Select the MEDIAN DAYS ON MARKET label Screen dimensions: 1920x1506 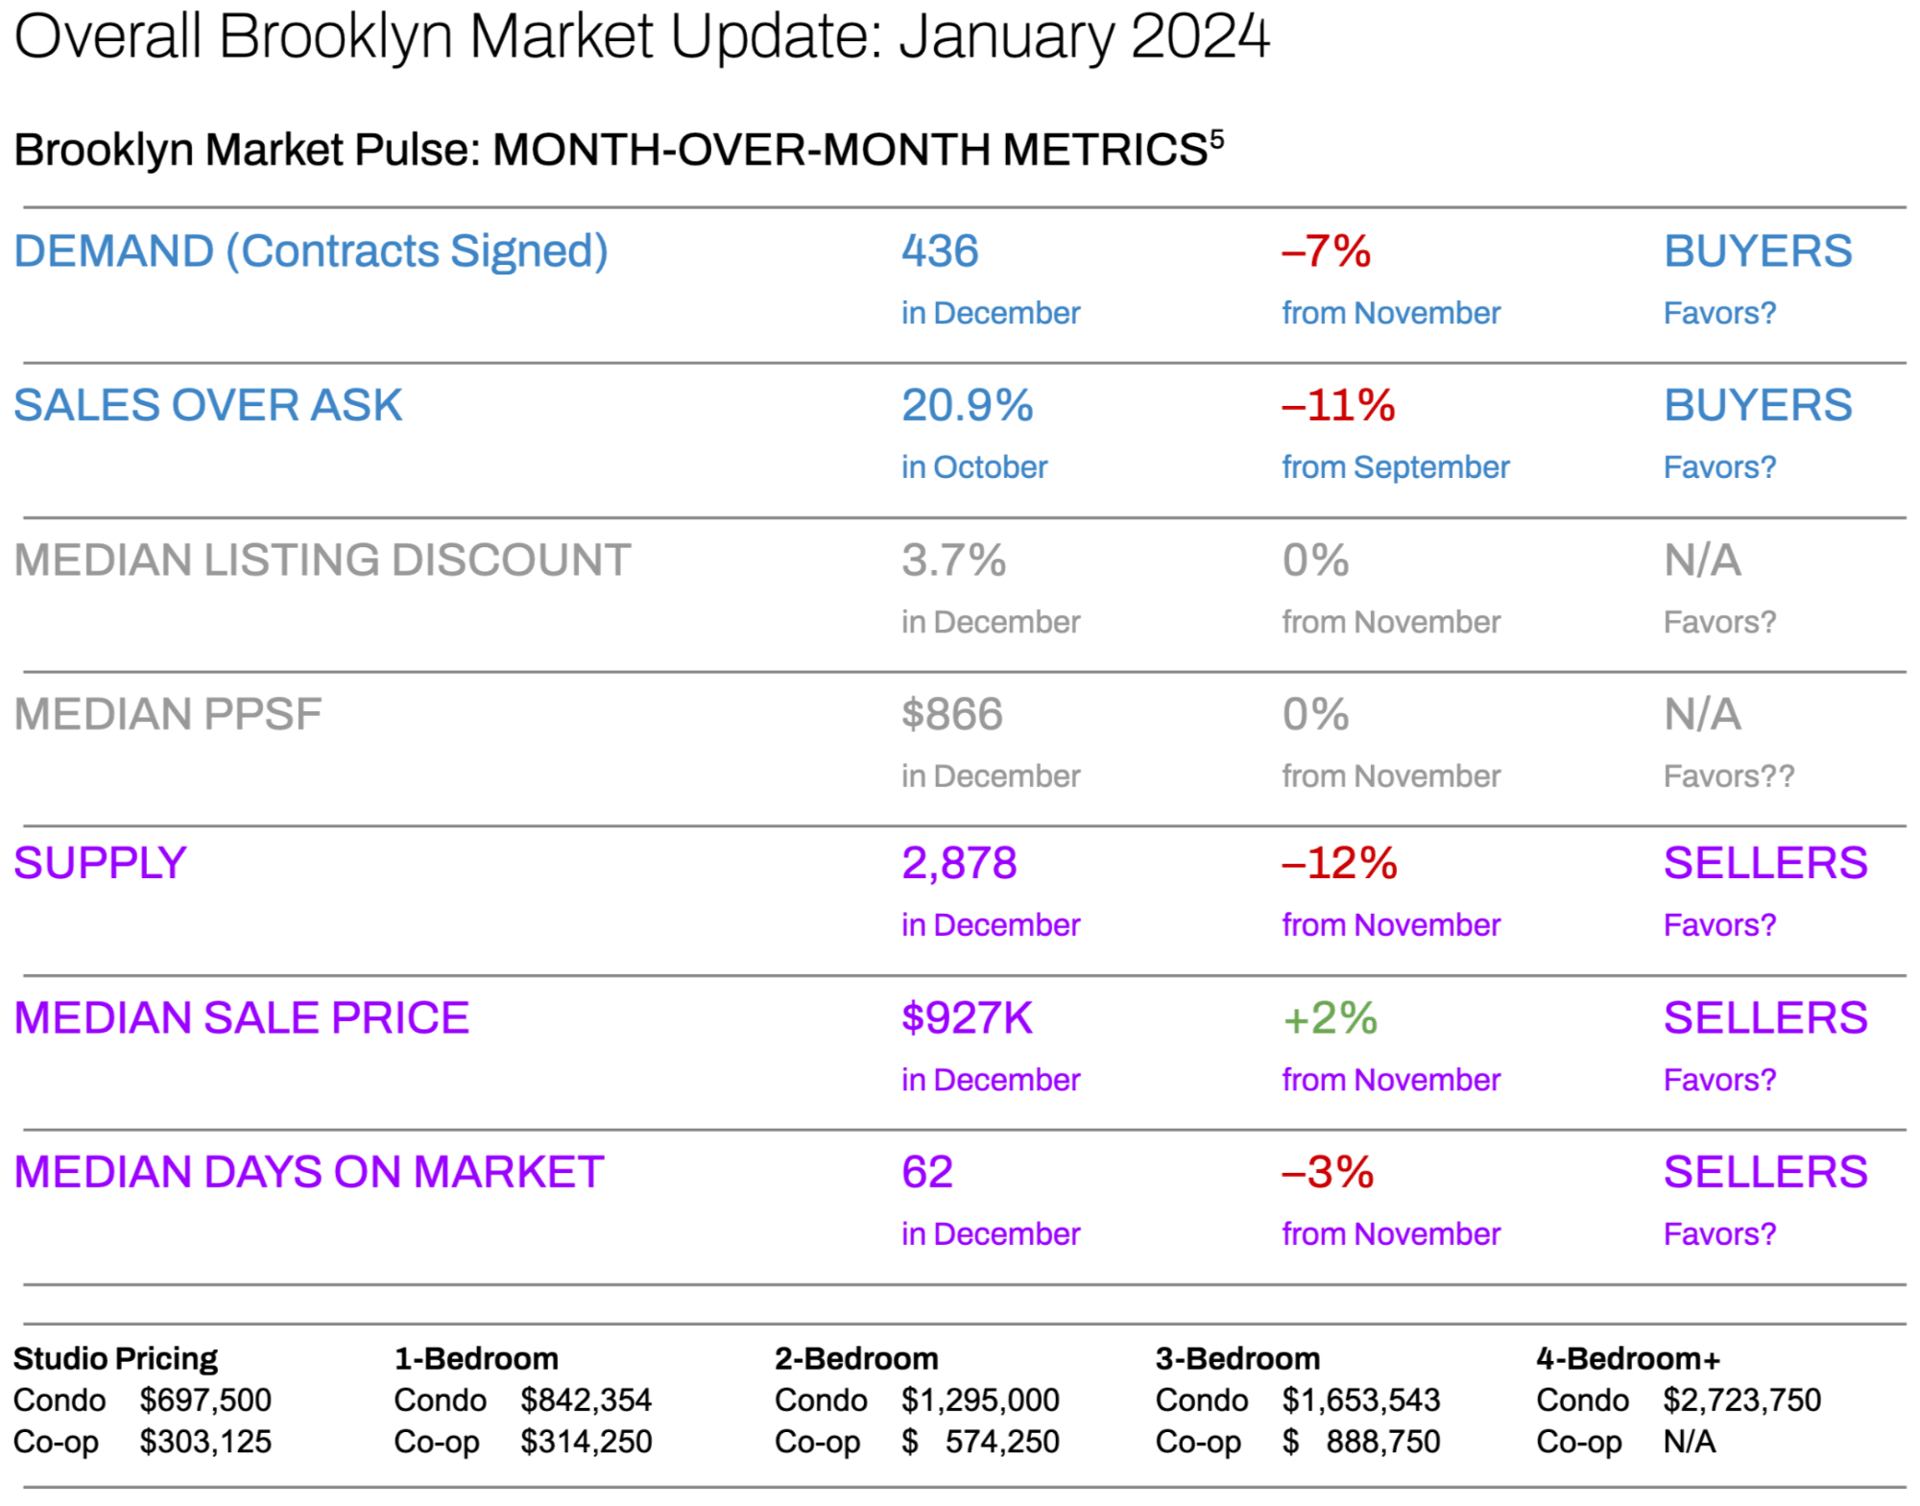[309, 1172]
